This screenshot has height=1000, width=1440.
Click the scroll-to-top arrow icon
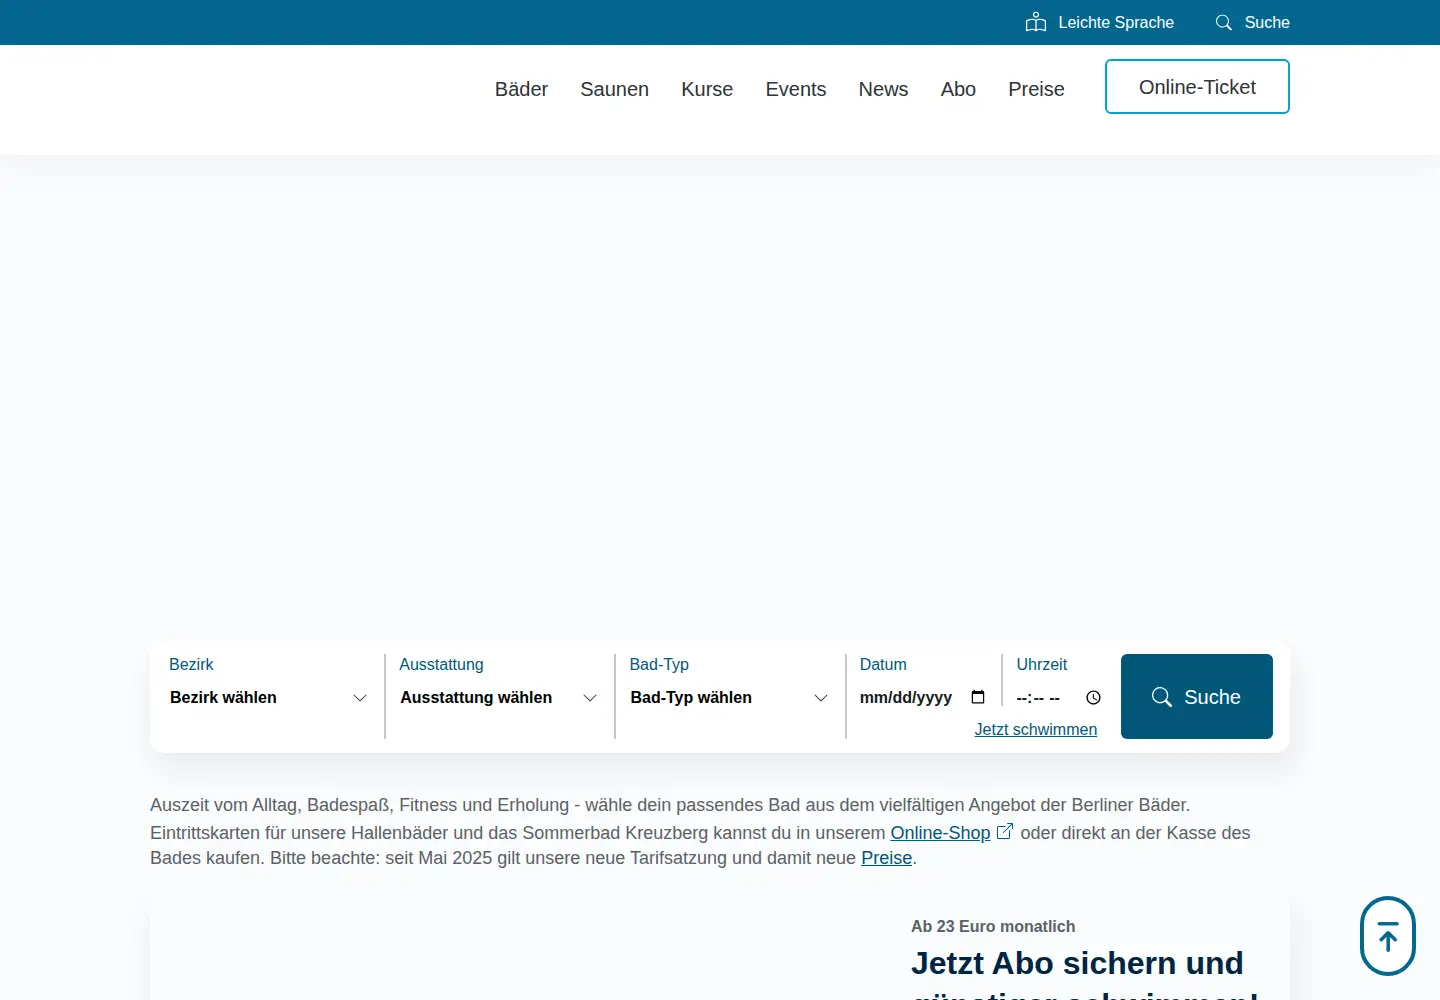coord(1388,937)
